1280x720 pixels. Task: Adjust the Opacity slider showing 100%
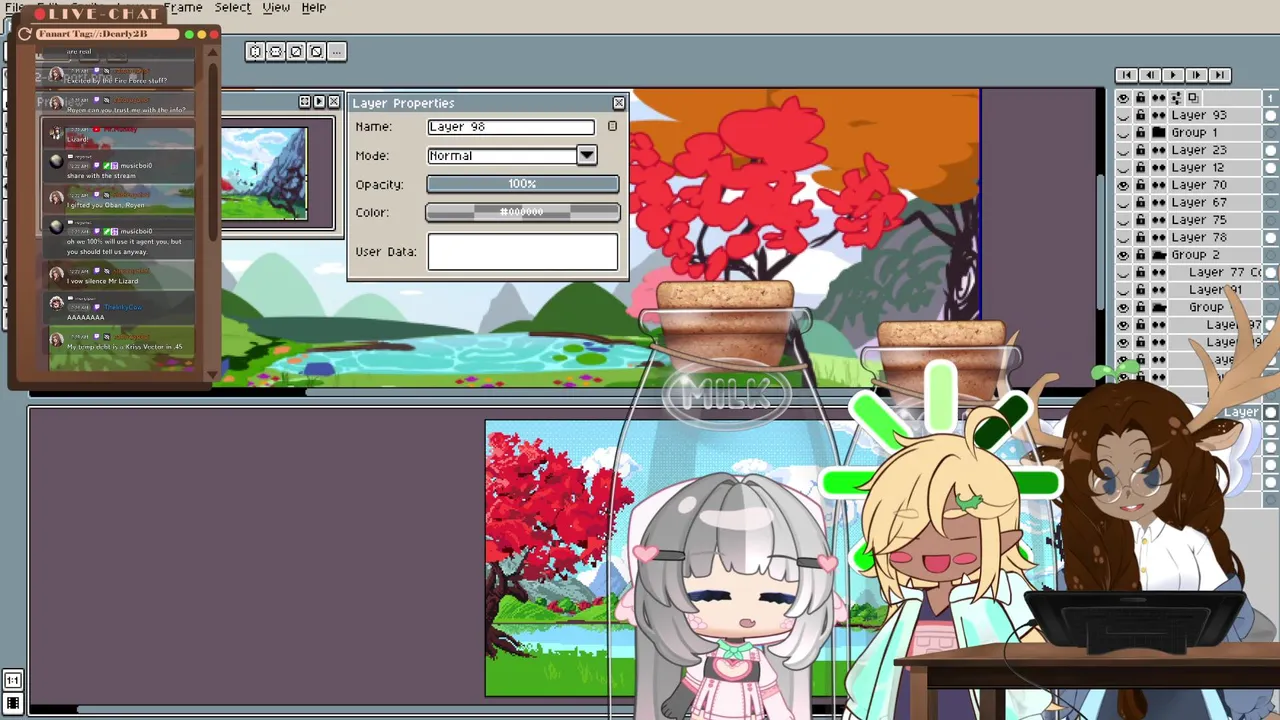click(522, 184)
